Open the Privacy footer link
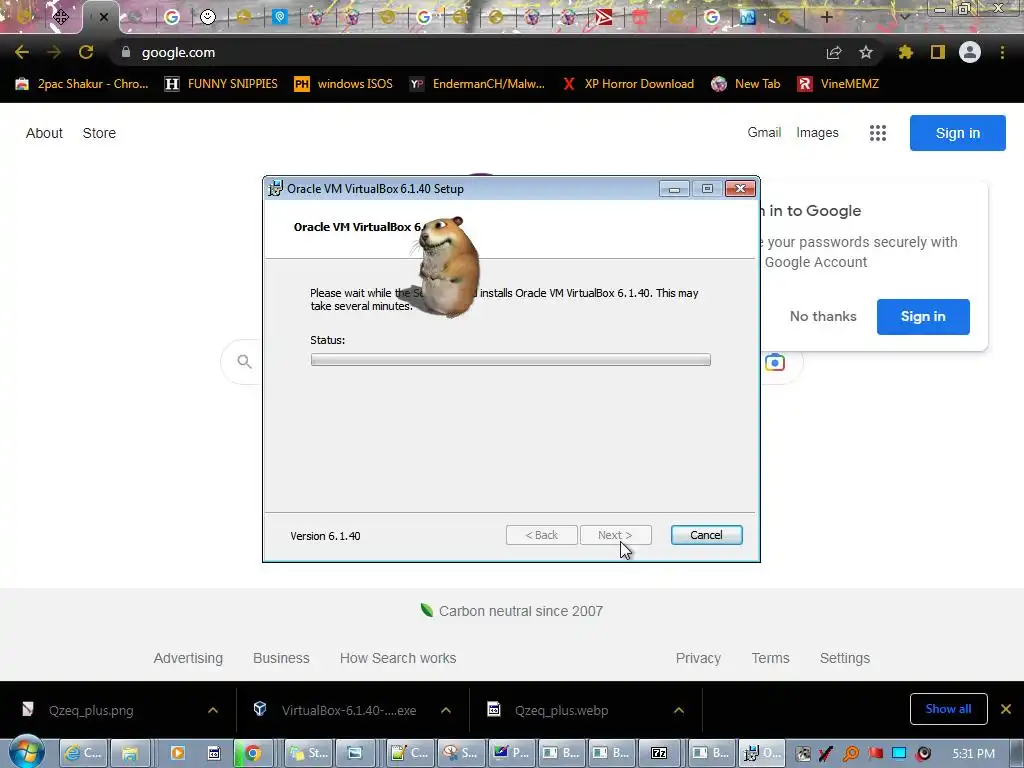This screenshot has width=1024, height=768. 698,658
